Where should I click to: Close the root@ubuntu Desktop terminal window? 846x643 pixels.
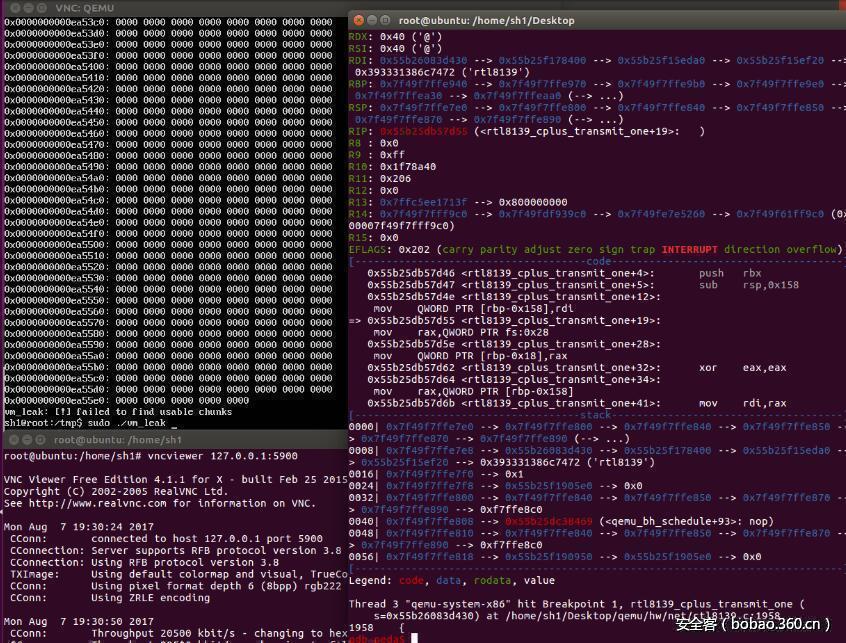358,20
